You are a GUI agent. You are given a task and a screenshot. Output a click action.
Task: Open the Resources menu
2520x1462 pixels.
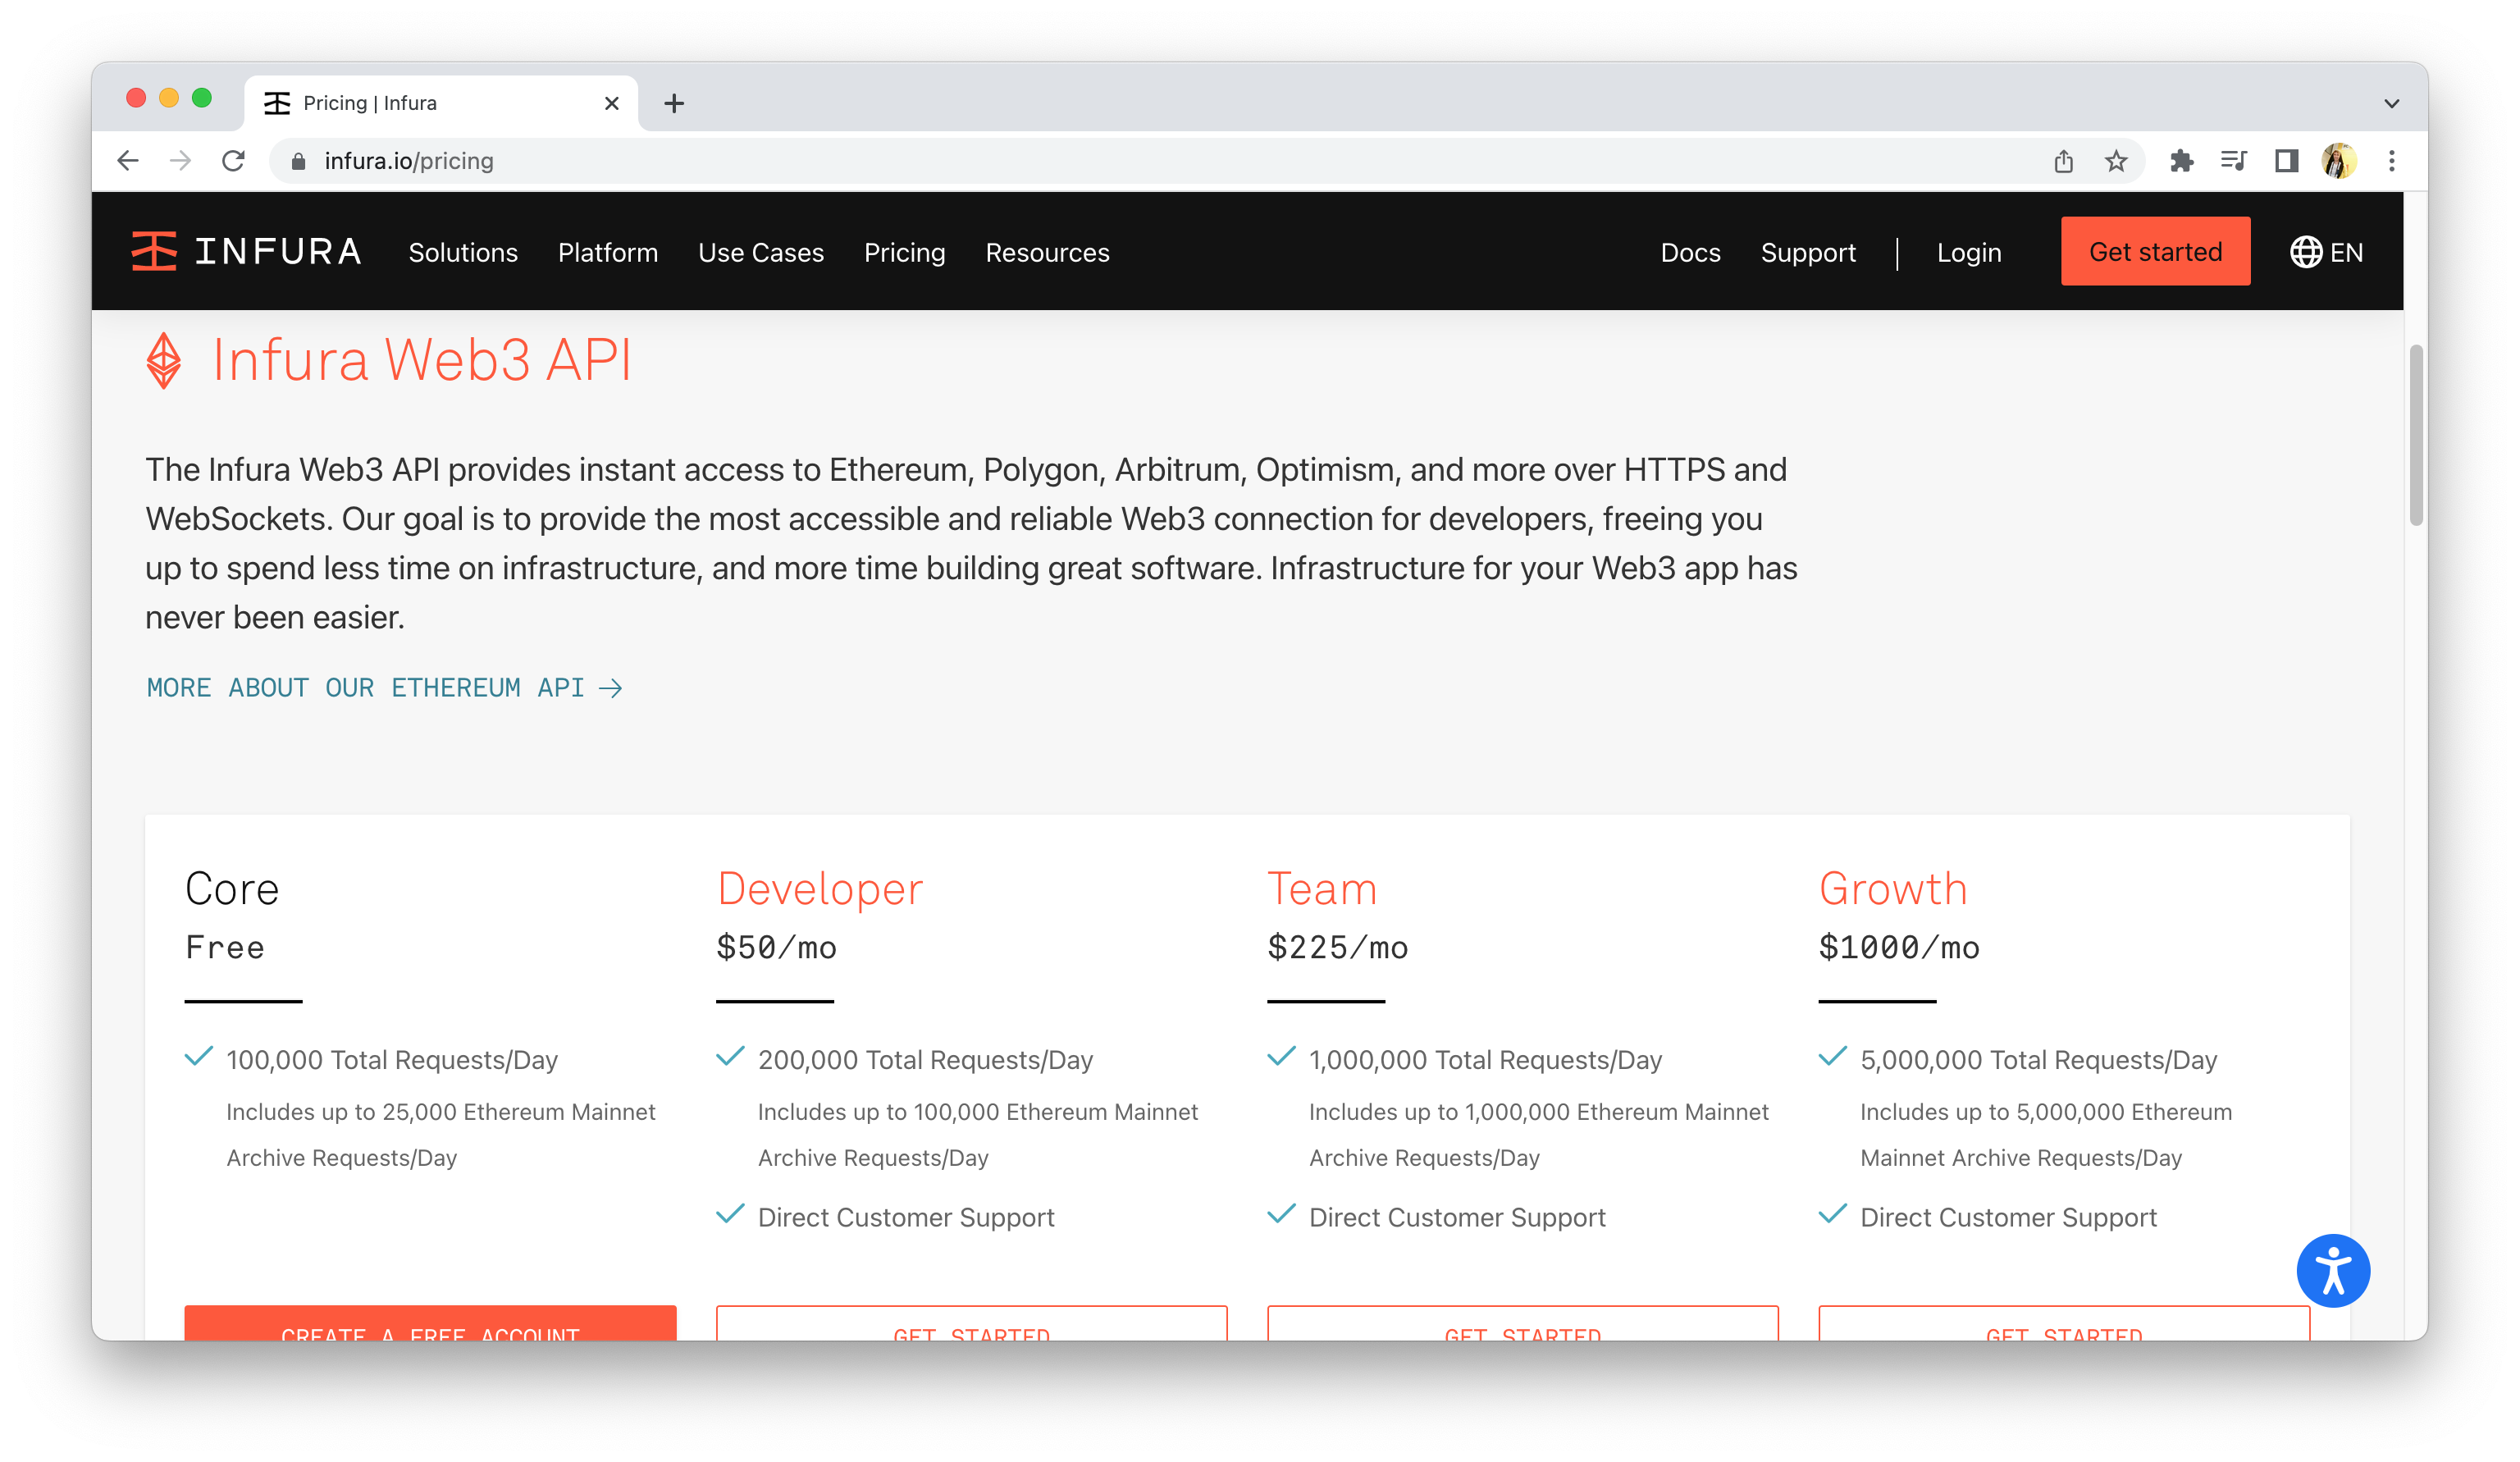click(x=1047, y=252)
